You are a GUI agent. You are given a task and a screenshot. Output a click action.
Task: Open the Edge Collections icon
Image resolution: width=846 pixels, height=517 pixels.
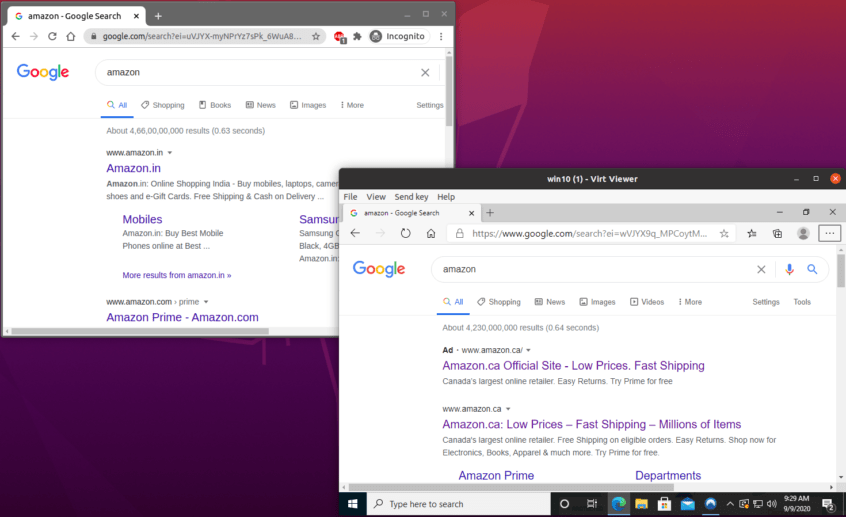(777, 233)
